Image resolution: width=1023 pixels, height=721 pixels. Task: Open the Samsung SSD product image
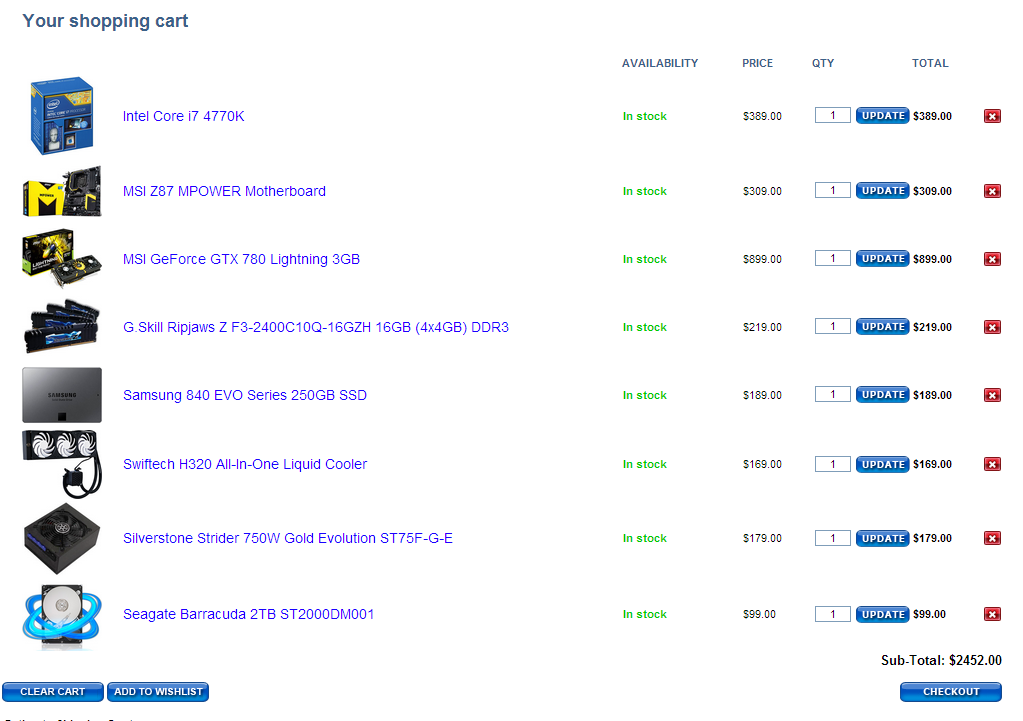(62, 395)
